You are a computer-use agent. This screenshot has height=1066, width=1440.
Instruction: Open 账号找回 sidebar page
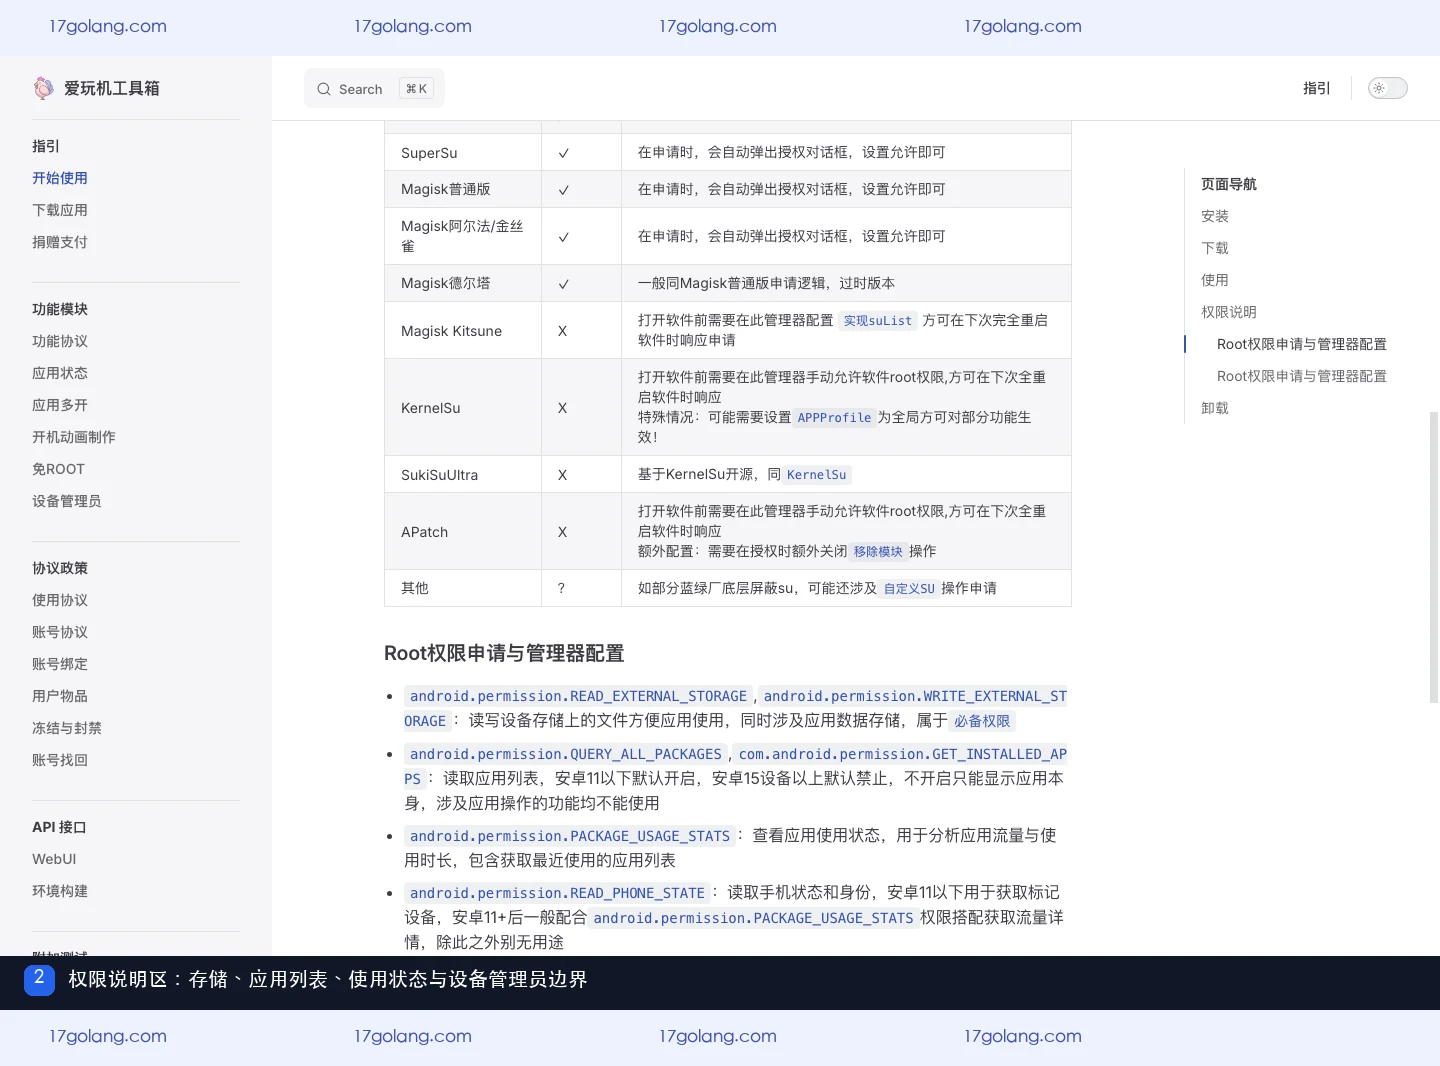click(60, 760)
